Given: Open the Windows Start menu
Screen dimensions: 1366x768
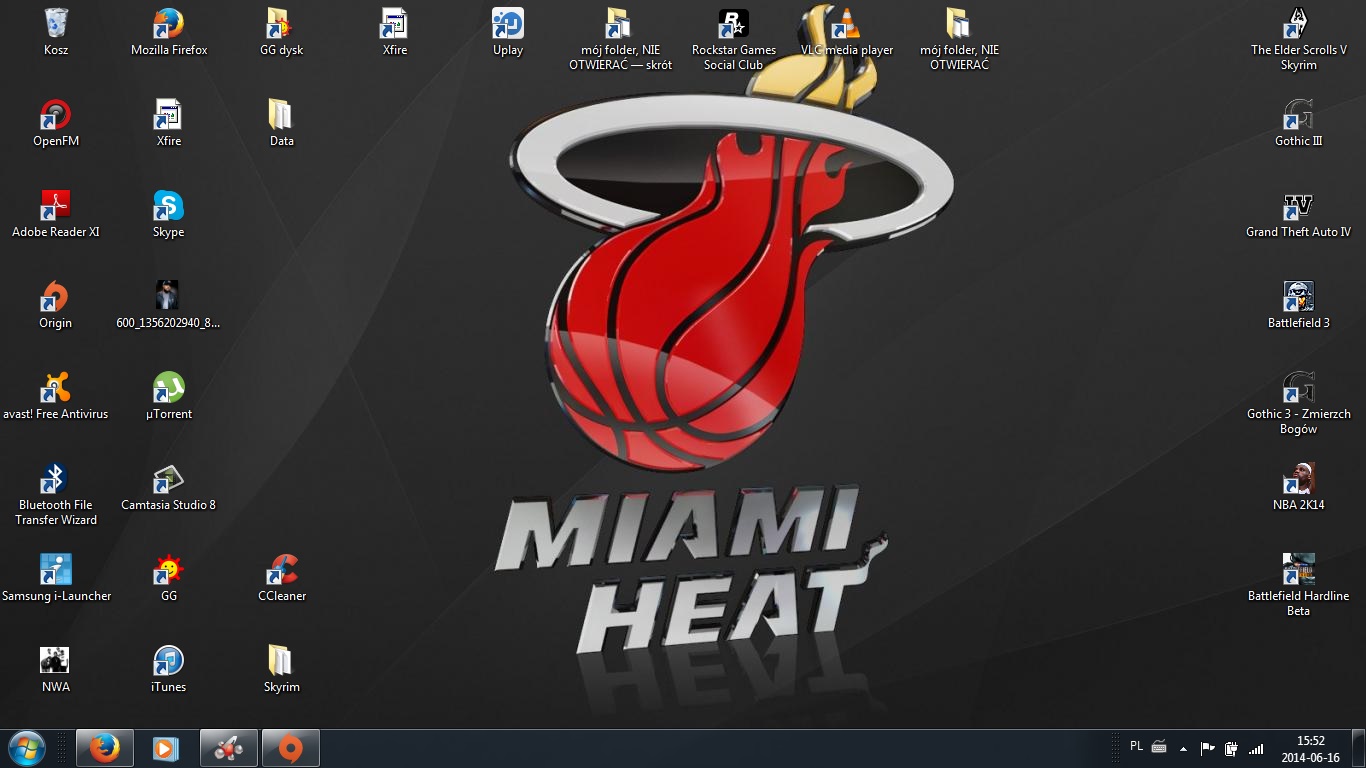Looking at the screenshot, I should (27, 748).
